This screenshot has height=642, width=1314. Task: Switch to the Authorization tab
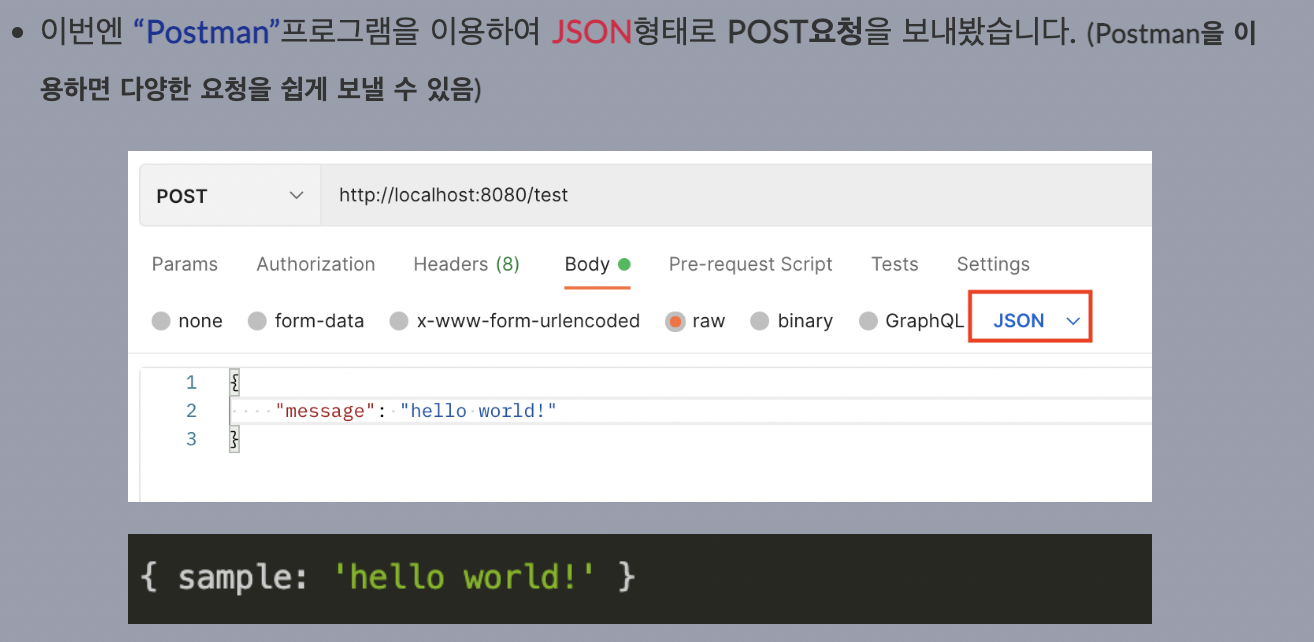pyautogui.click(x=316, y=264)
